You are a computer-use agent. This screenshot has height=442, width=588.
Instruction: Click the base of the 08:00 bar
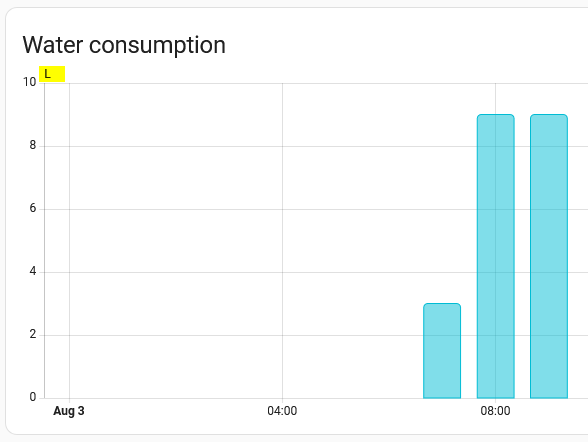click(496, 396)
